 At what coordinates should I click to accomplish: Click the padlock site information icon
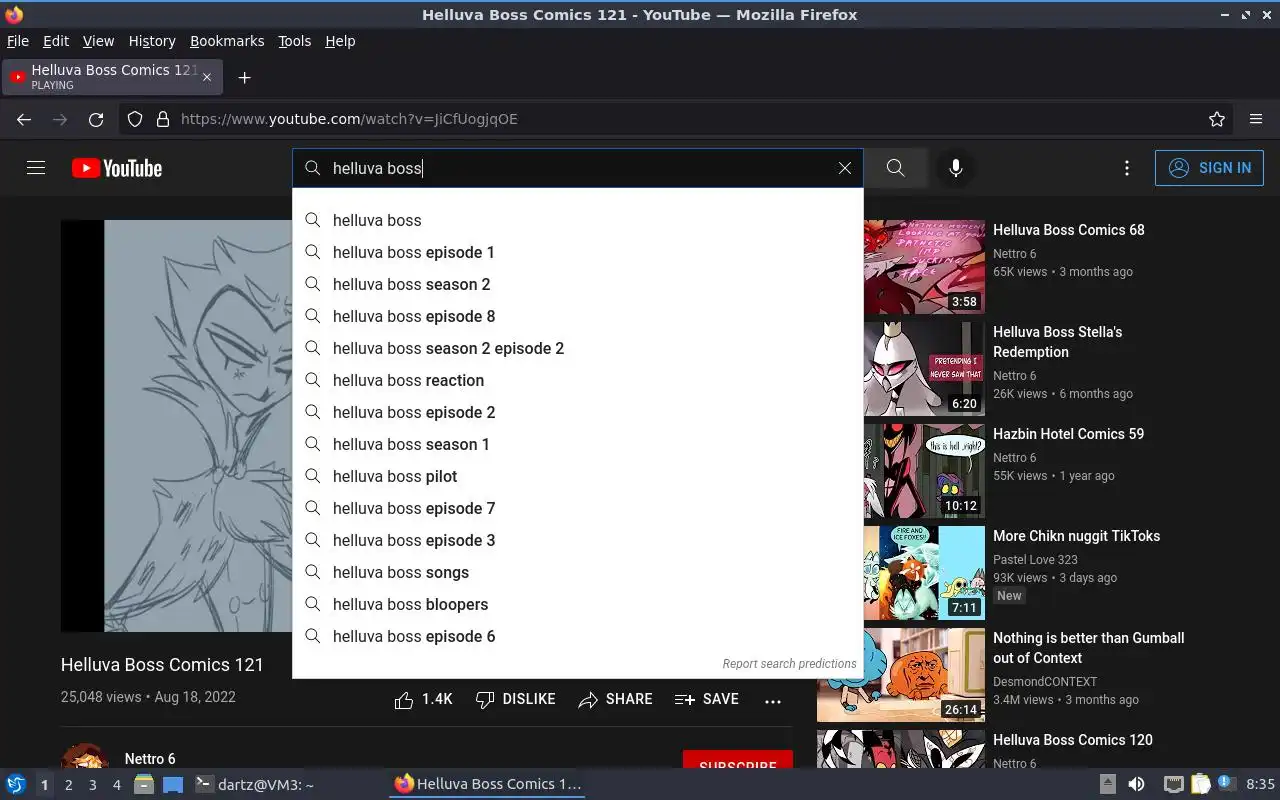point(163,119)
